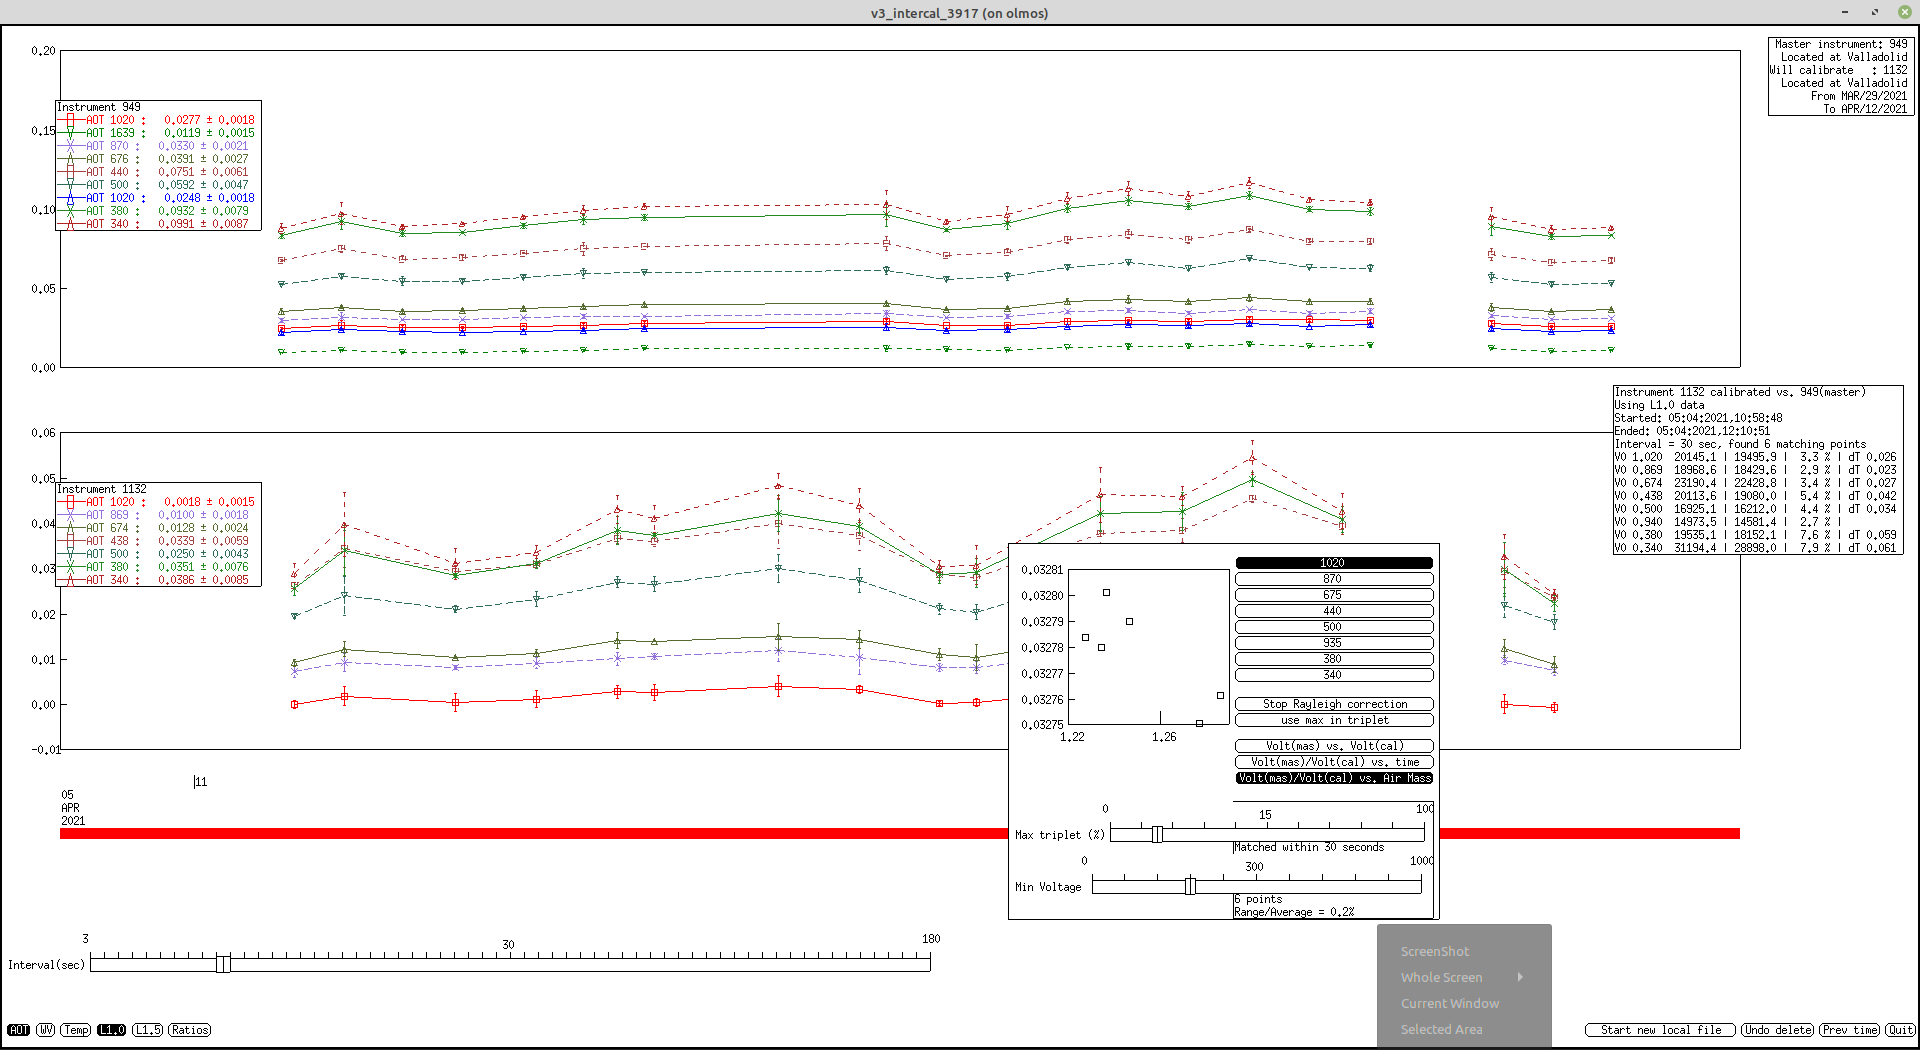1920x1050 pixels.
Task: Choose Current Window in screenshot menu
Action: [1449, 1003]
